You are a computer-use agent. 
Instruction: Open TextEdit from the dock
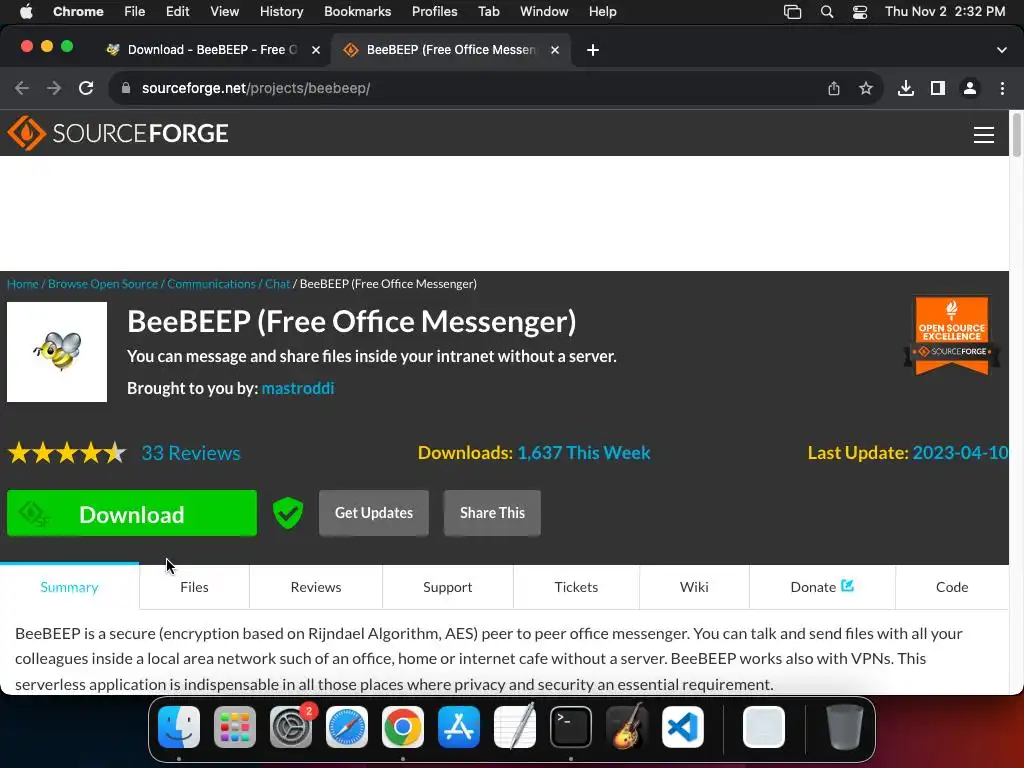click(x=515, y=727)
